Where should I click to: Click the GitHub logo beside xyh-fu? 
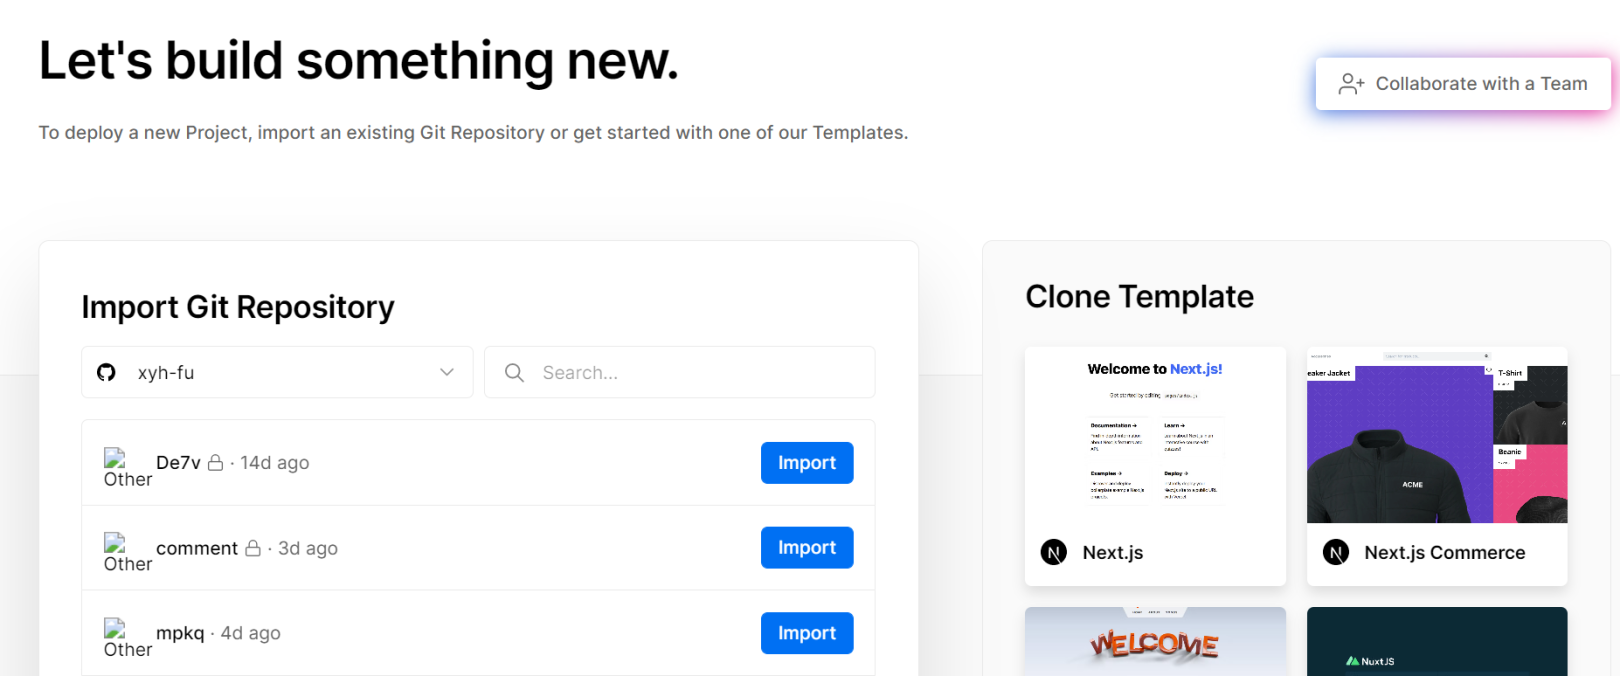point(106,373)
